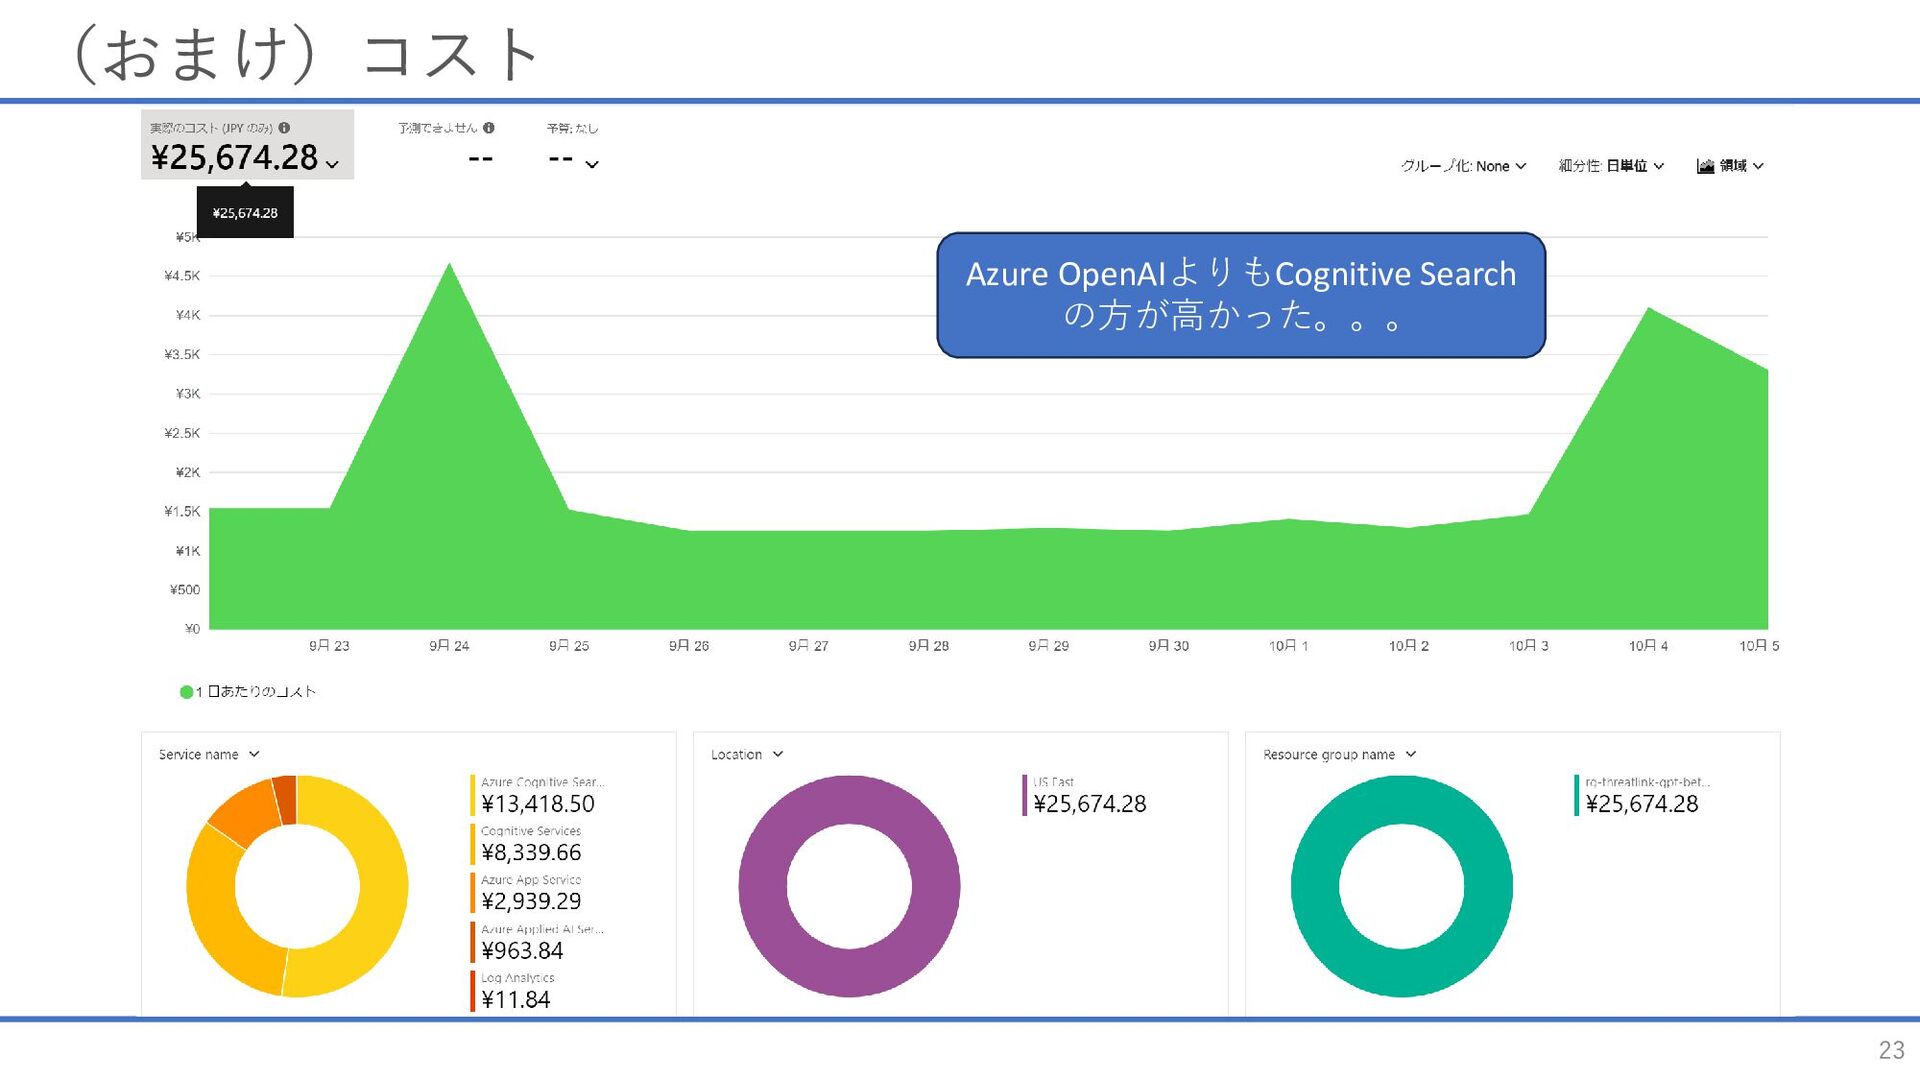Select the rg-threatlink resource group cost
The height and width of the screenshot is (1080, 1920).
click(1642, 804)
